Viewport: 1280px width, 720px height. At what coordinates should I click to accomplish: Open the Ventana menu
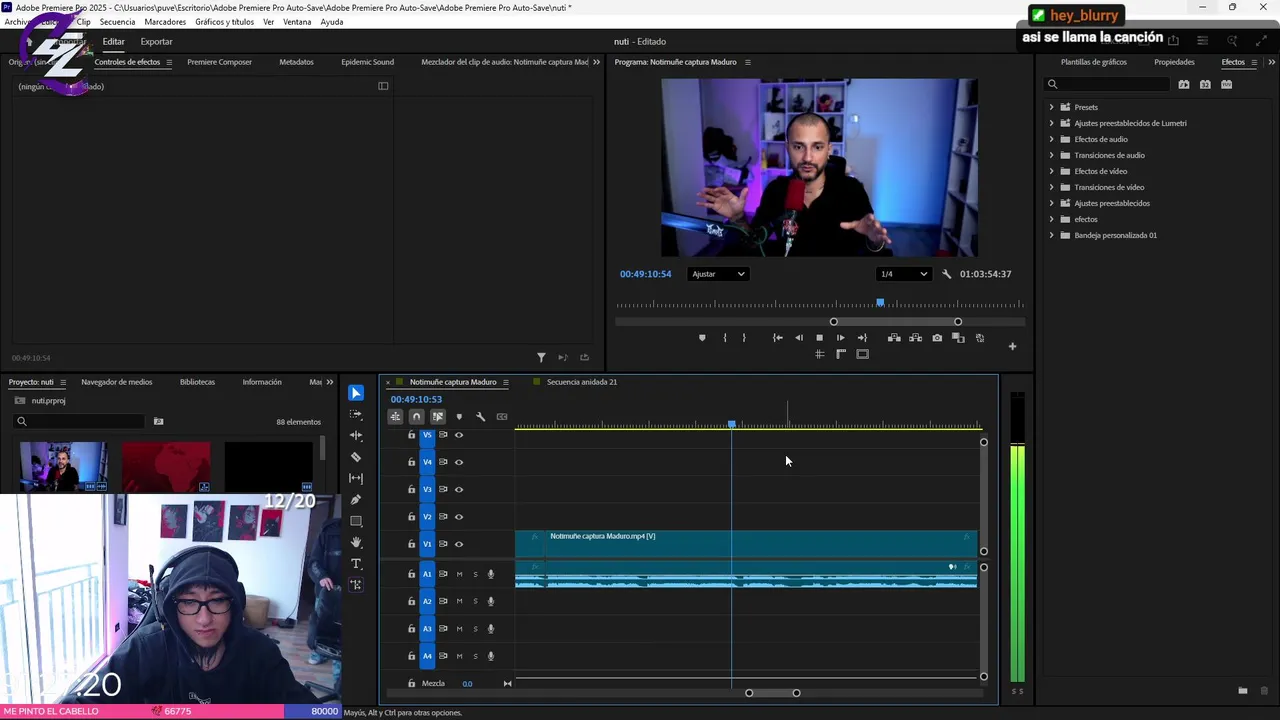[297, 22]
